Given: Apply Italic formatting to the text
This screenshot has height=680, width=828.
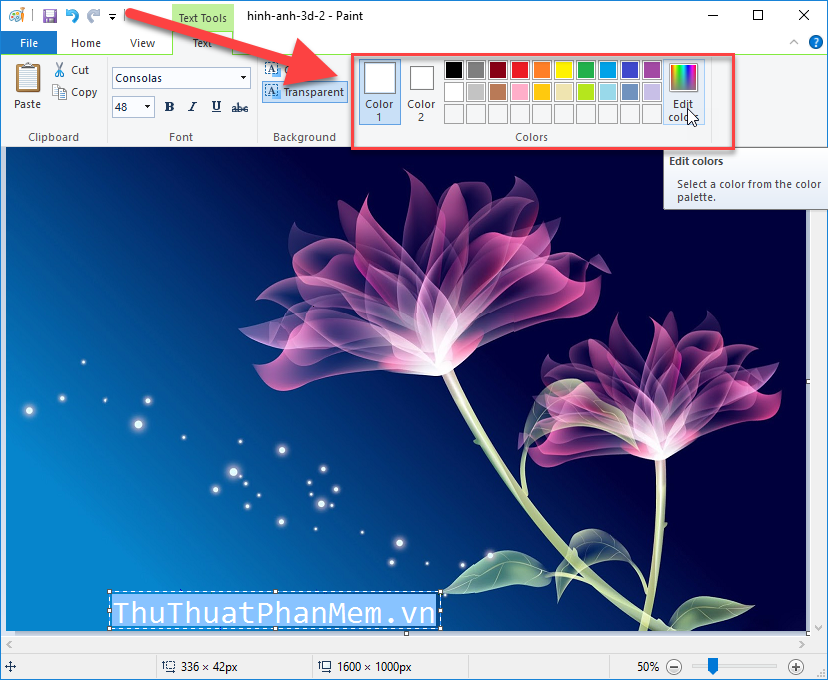Looking at the screenshot, I should 192,106.
